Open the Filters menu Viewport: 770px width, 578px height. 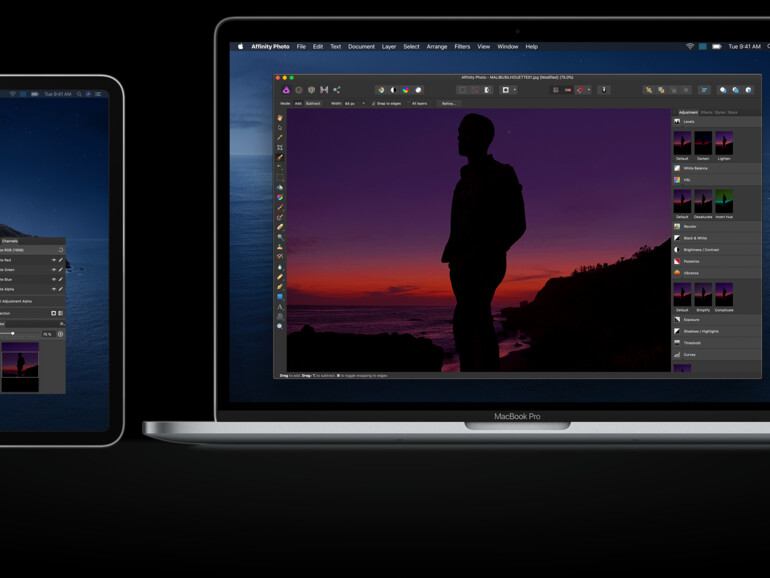(x=462, y=47)
